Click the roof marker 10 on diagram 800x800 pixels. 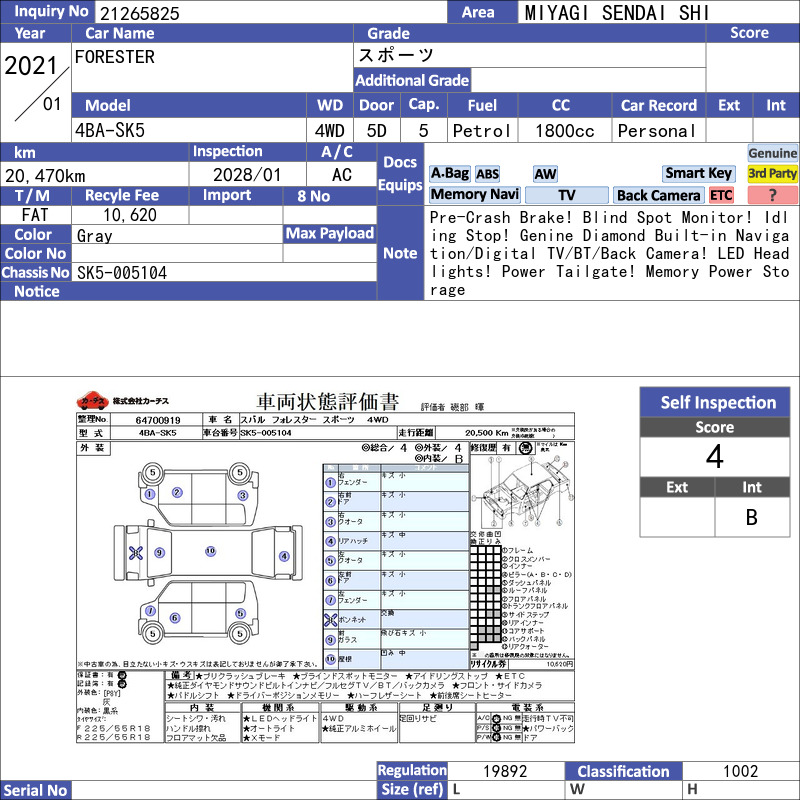(210, 551)
